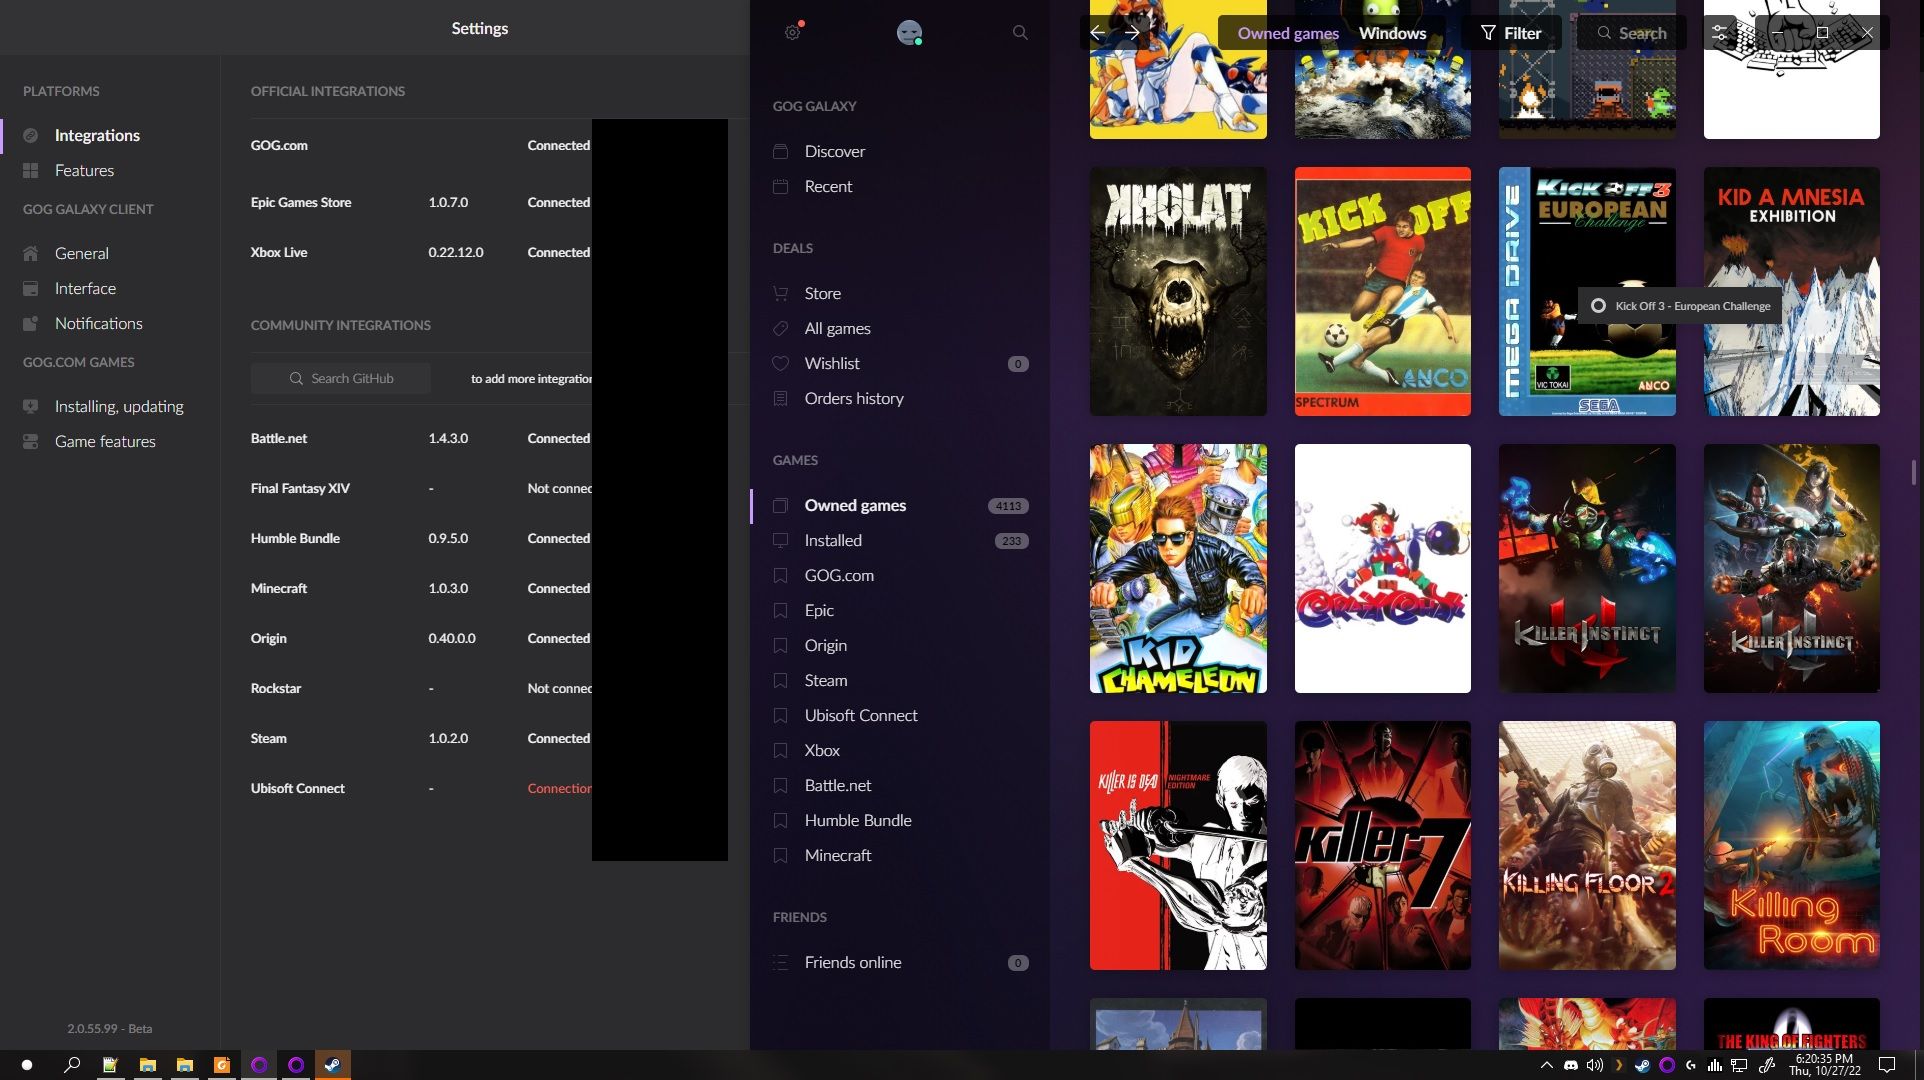This screenshot has width=1924, height=1080.
Task: Click the Origin integration version 0.40.0.0
Action: 452,638
